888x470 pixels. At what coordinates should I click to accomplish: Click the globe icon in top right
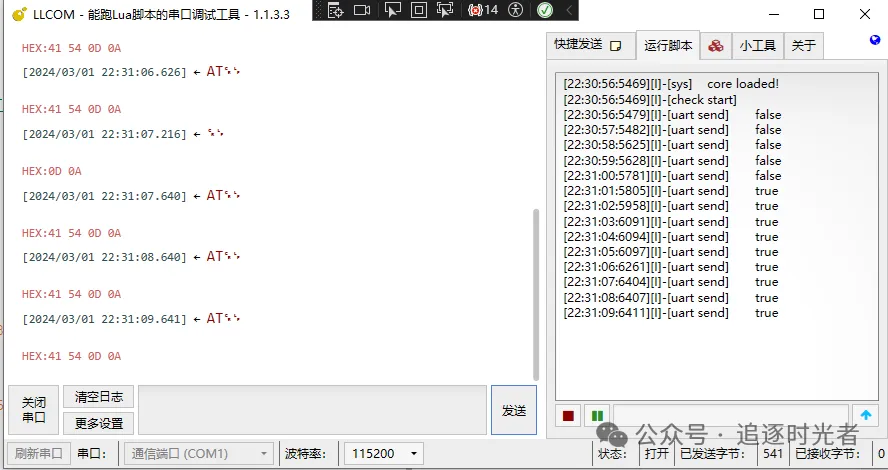pyautogui.click(x=875, y=40)
